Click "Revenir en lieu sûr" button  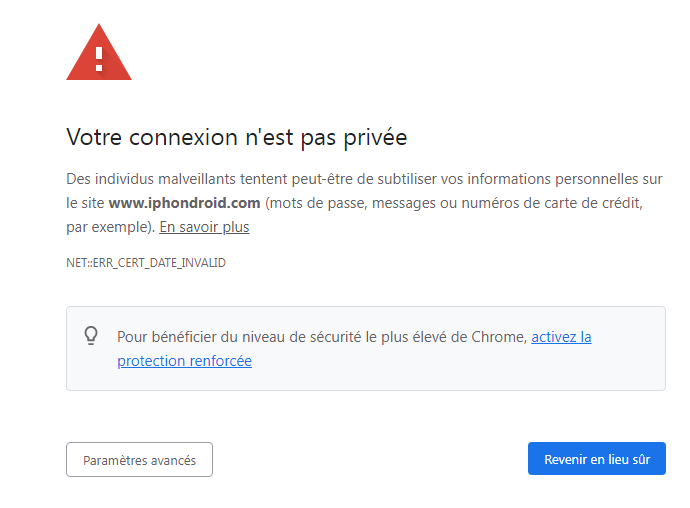597,459
